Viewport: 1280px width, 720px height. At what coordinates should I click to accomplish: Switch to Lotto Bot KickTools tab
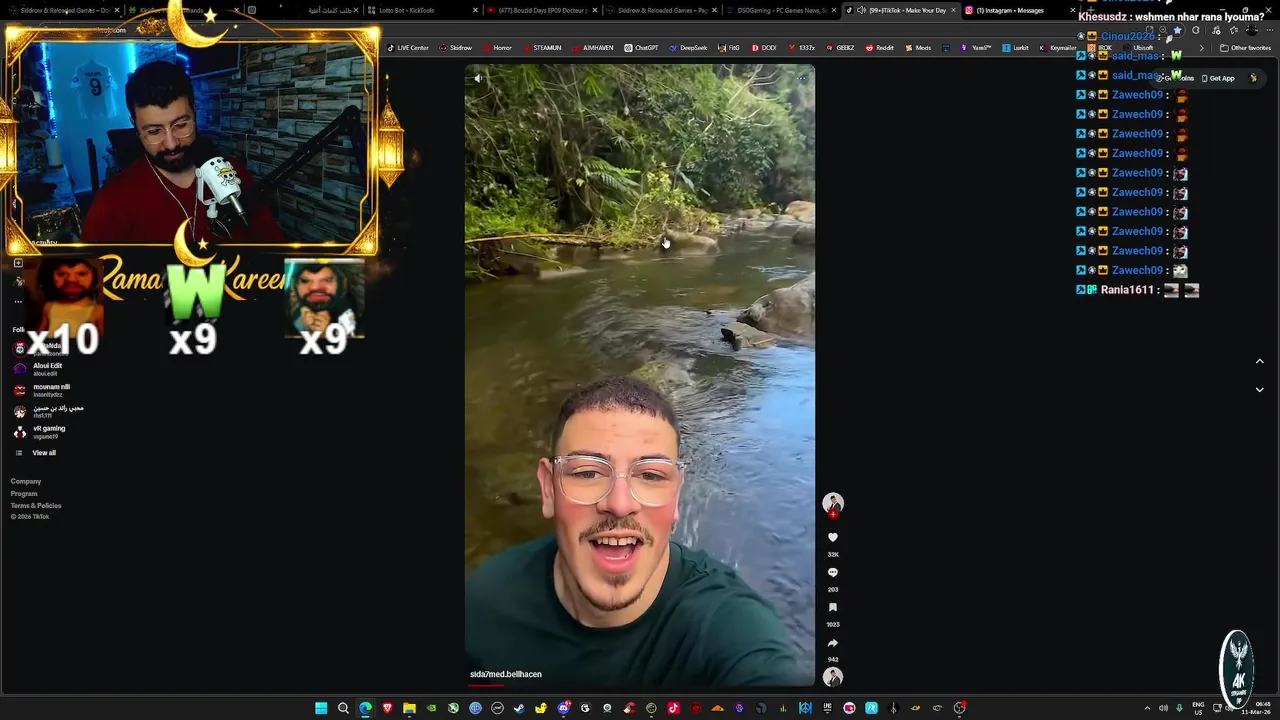pos(420,10)
